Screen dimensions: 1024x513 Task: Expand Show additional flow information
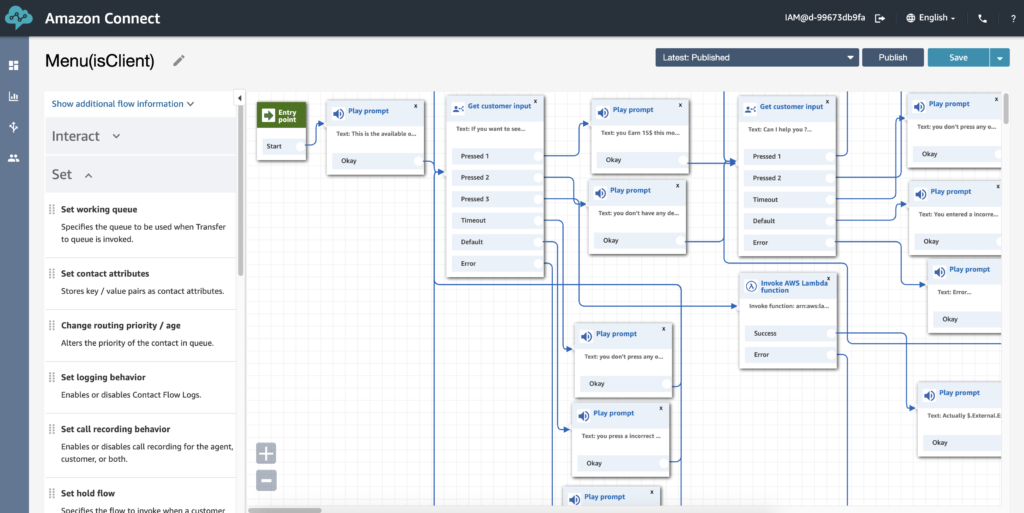coord(123,104)
